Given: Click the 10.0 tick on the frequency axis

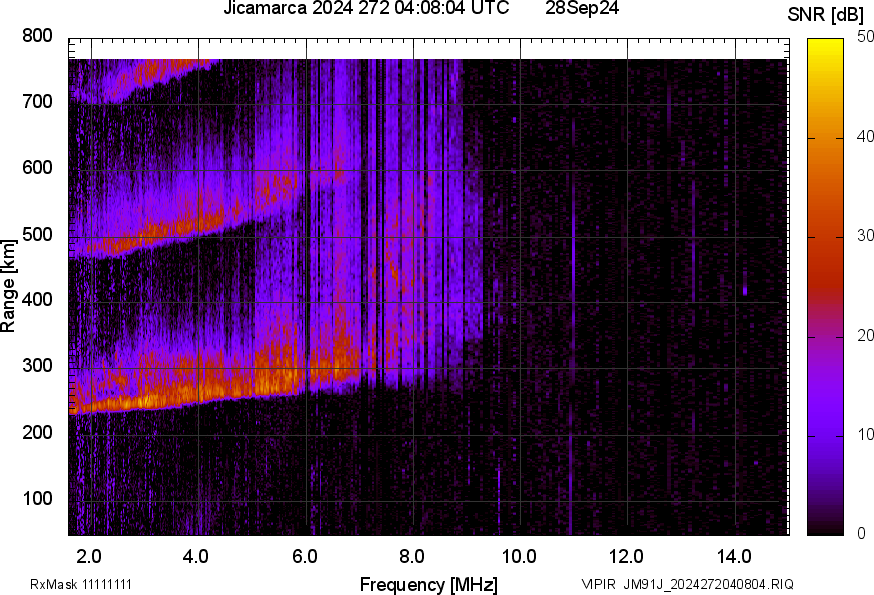Looking at the screenshot, I should pyautogui.click(x=518, y=556).
